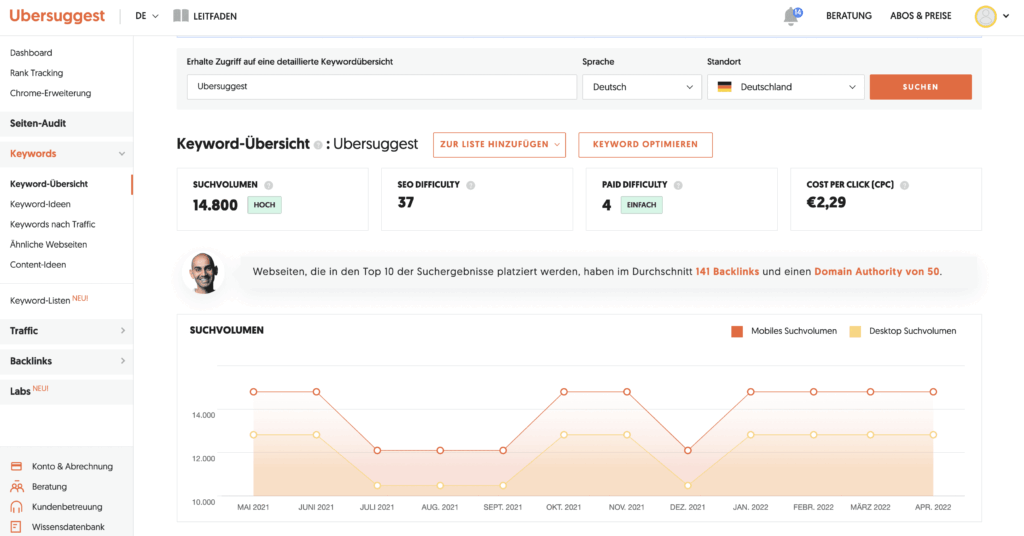1024x536 pixels.
Task: Select Ähnliche Webseiten in the sidebar
Action: [48, 245]
